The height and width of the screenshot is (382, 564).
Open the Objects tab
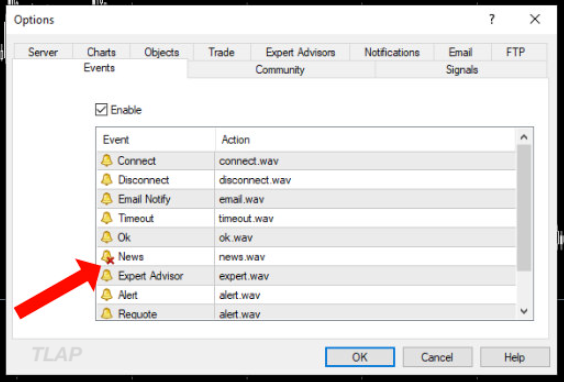pyautogui.click(x=162, y=52)
